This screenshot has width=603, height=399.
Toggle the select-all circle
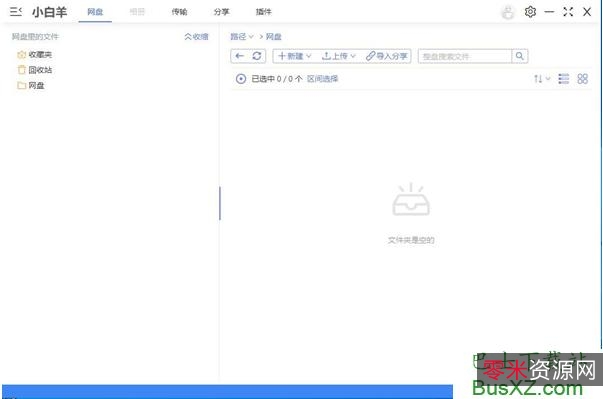click(x=241, y=79)
